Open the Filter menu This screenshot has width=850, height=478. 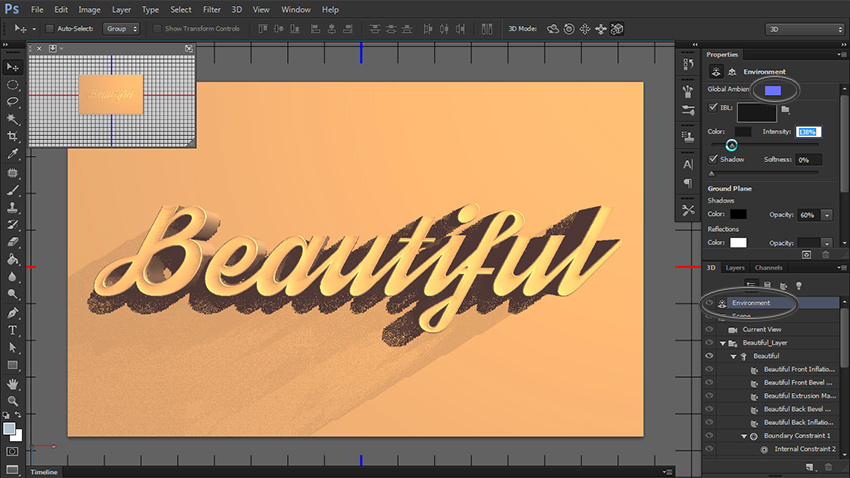[211, 9]
